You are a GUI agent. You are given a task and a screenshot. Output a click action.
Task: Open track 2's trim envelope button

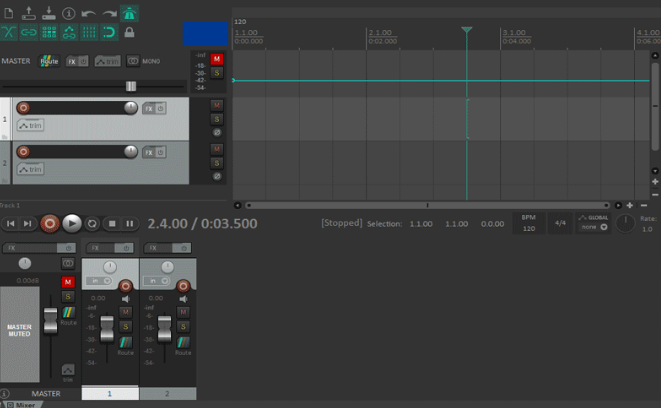point(30,169)
